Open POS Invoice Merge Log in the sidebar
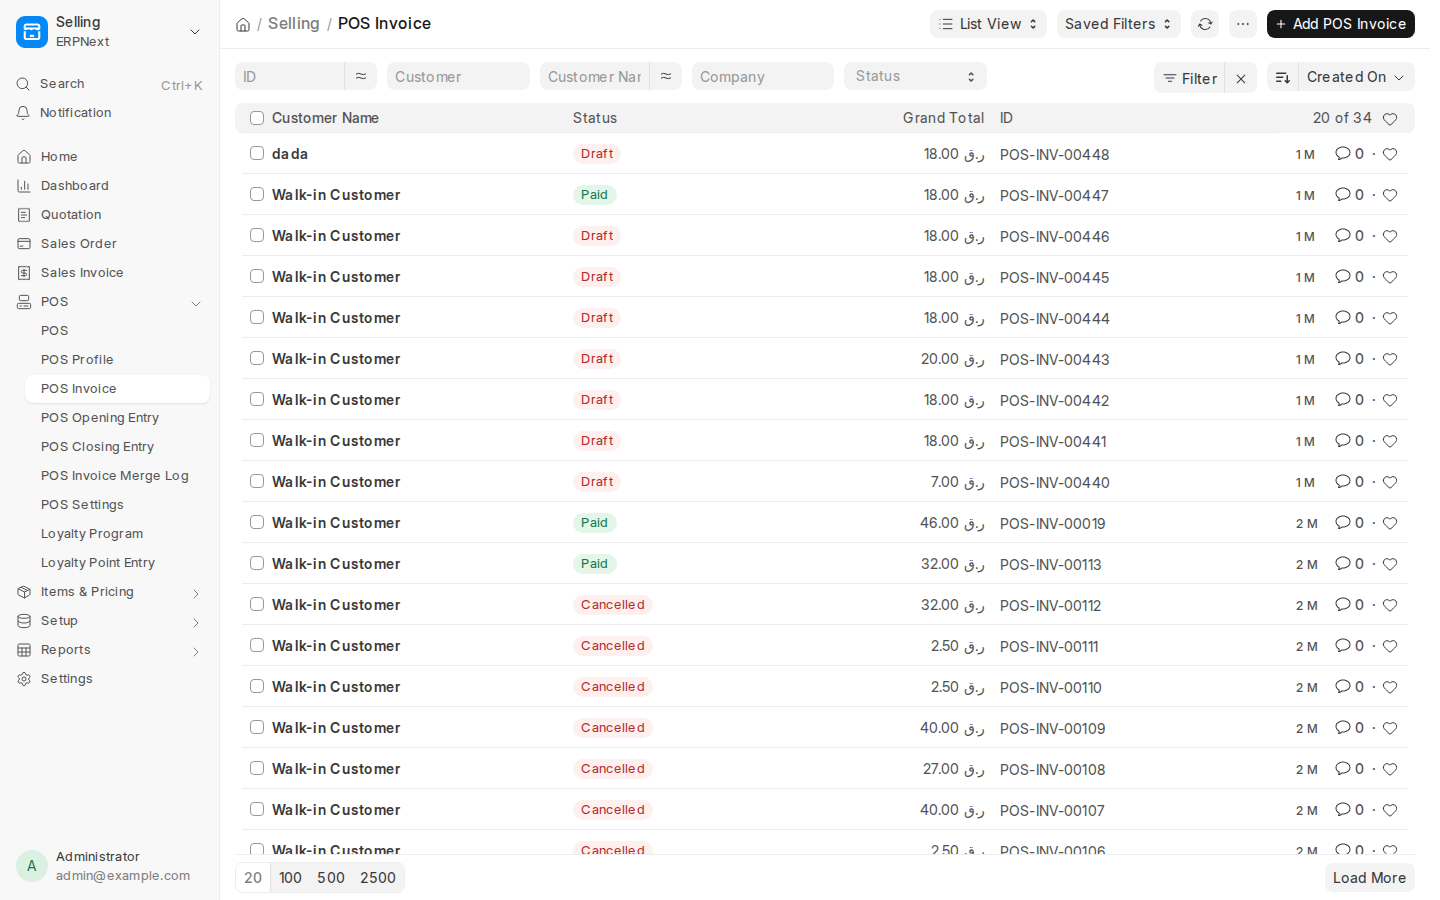This screenshot has width=1440, height=900. point(118,476)
